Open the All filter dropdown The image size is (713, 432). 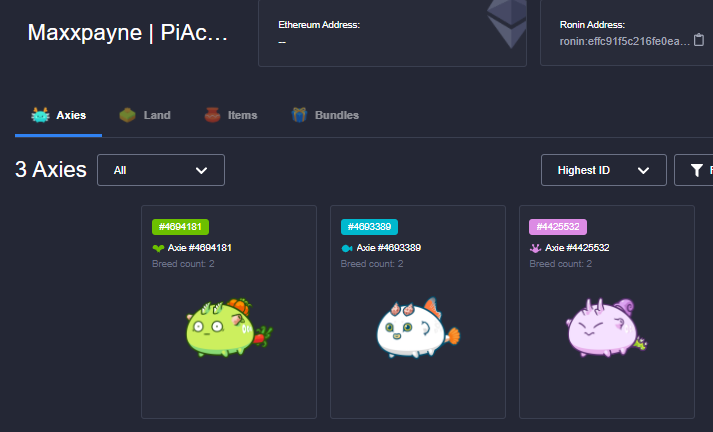tap(161, 170)
